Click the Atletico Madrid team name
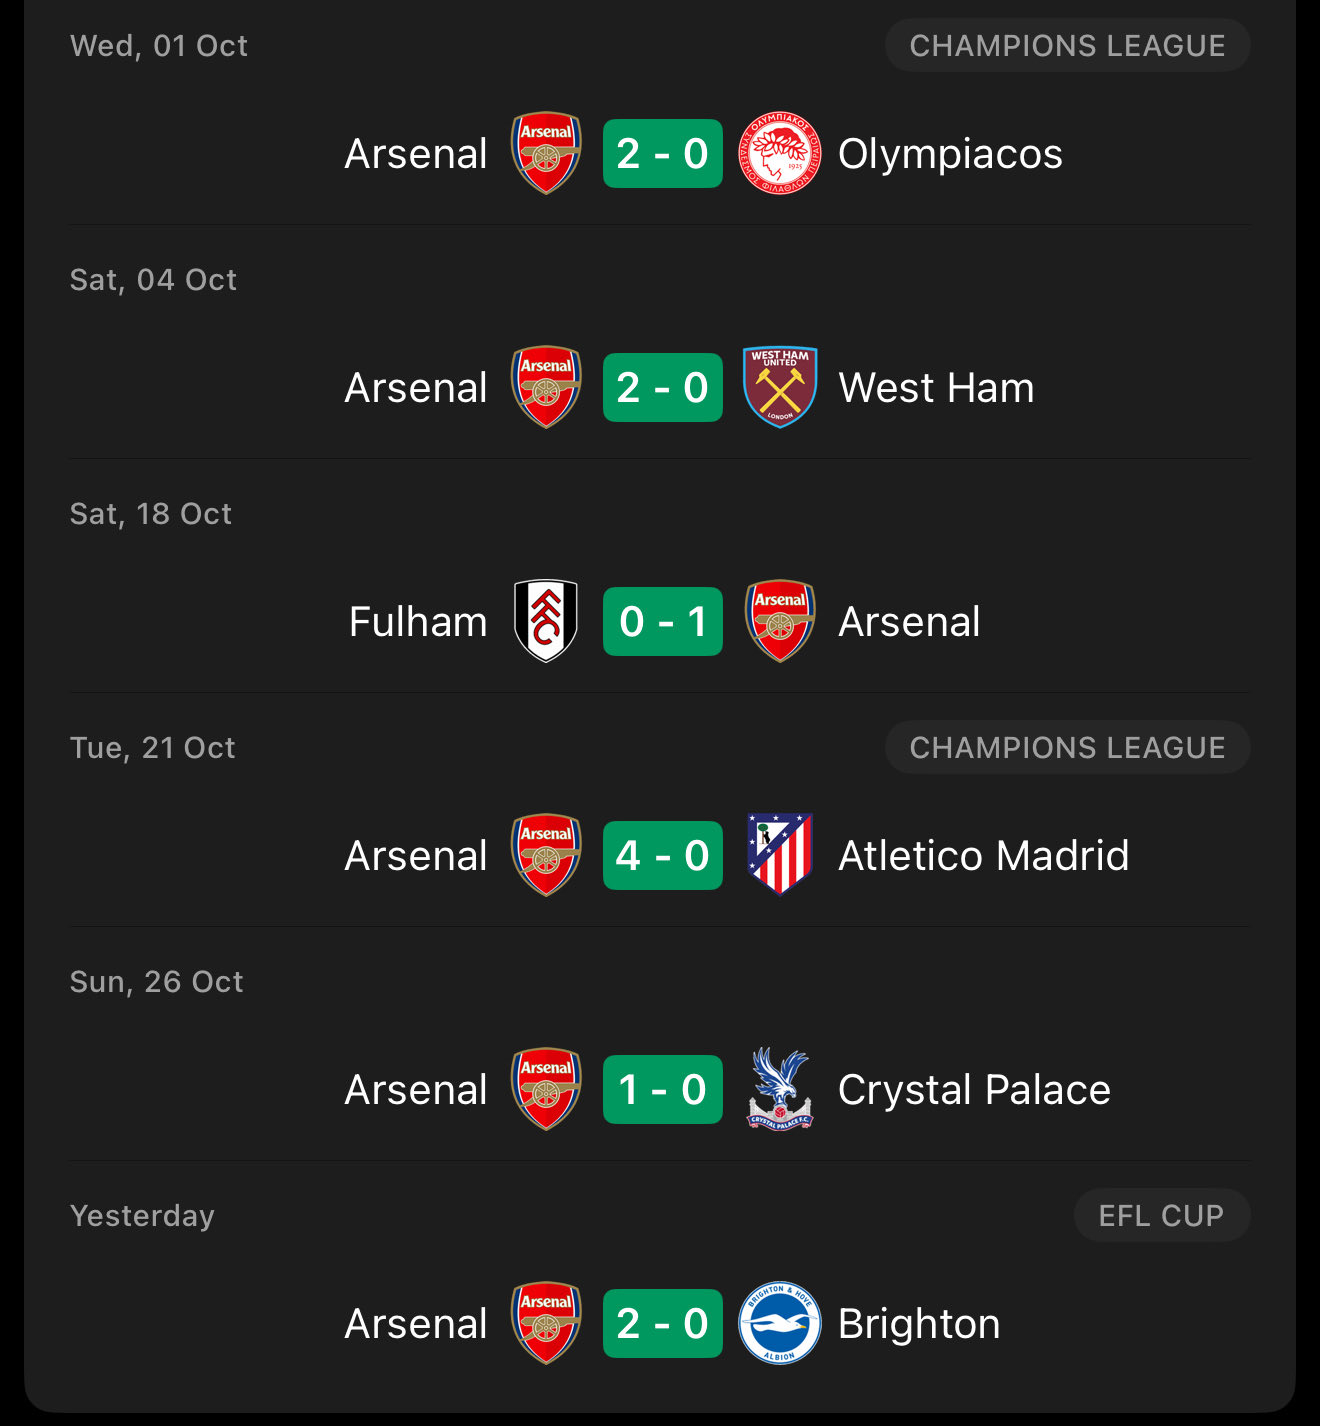The width and height of the screenshot is (1320, 1426). click(x=983, y=856)
